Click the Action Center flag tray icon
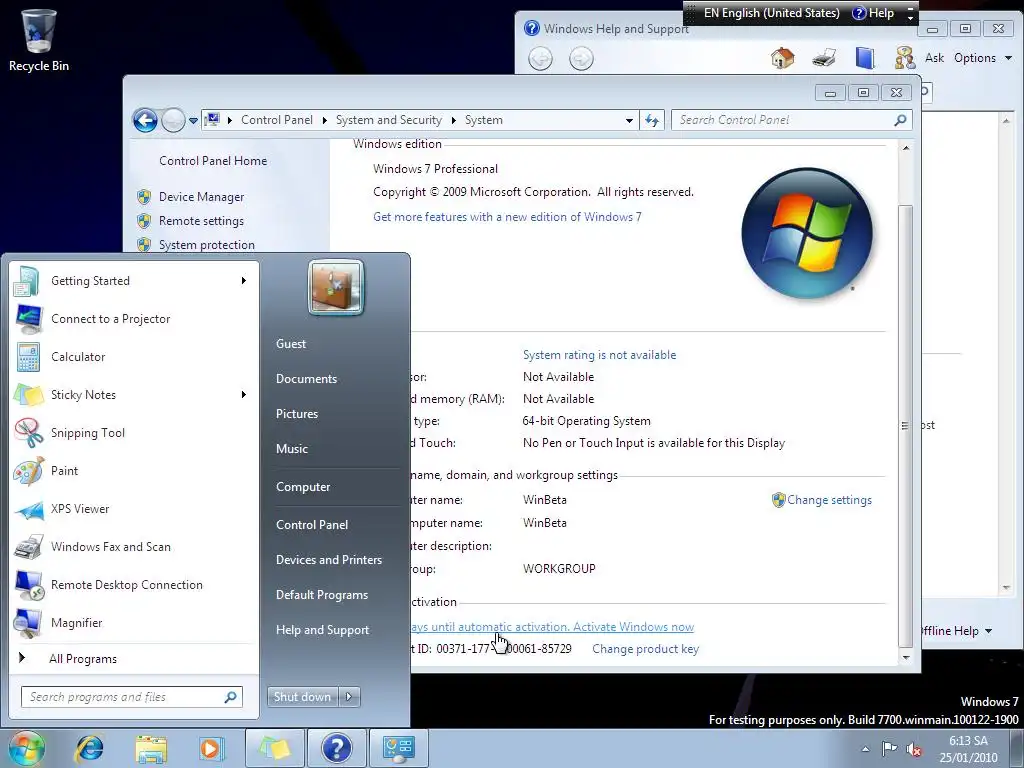The image size is (1024, 768). click(x=889, y=749)
